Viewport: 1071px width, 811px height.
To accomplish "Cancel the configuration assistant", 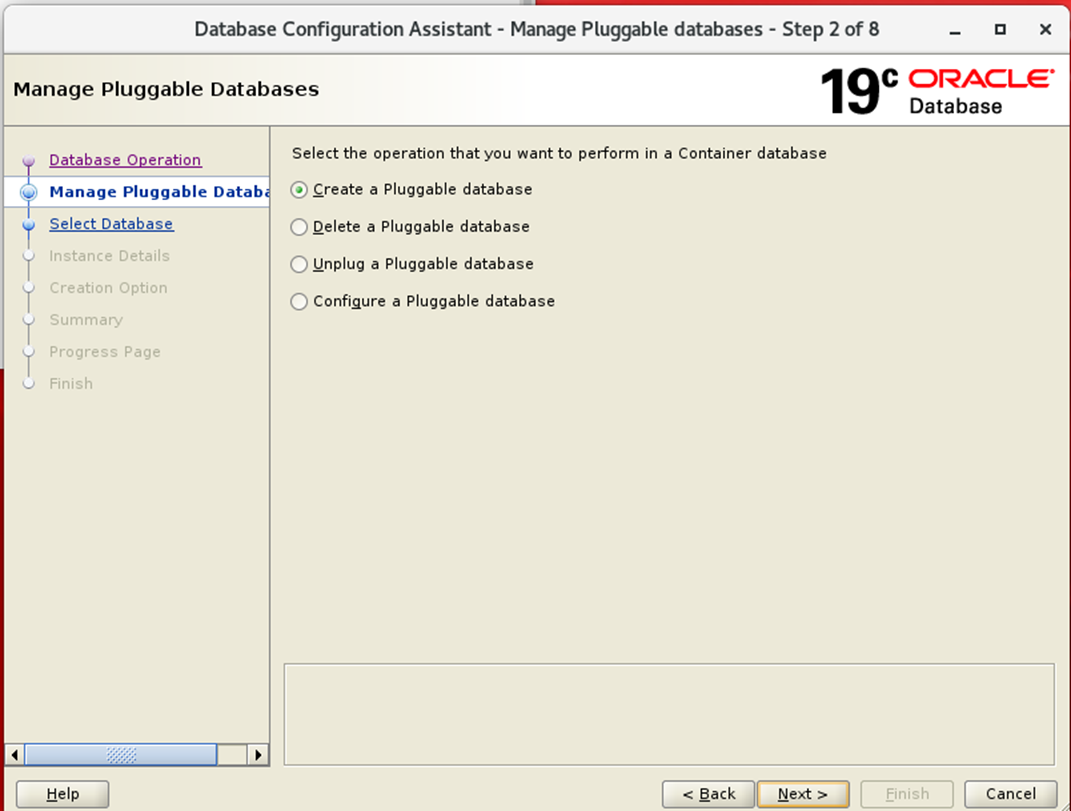I will coord(1011,794).
